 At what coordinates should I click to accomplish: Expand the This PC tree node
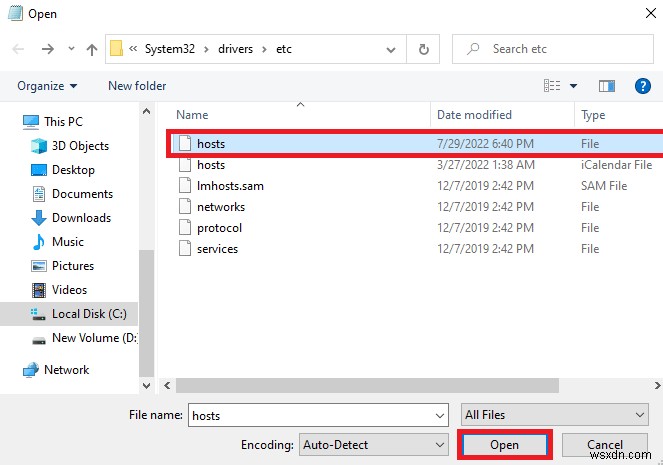click(10, 122)
